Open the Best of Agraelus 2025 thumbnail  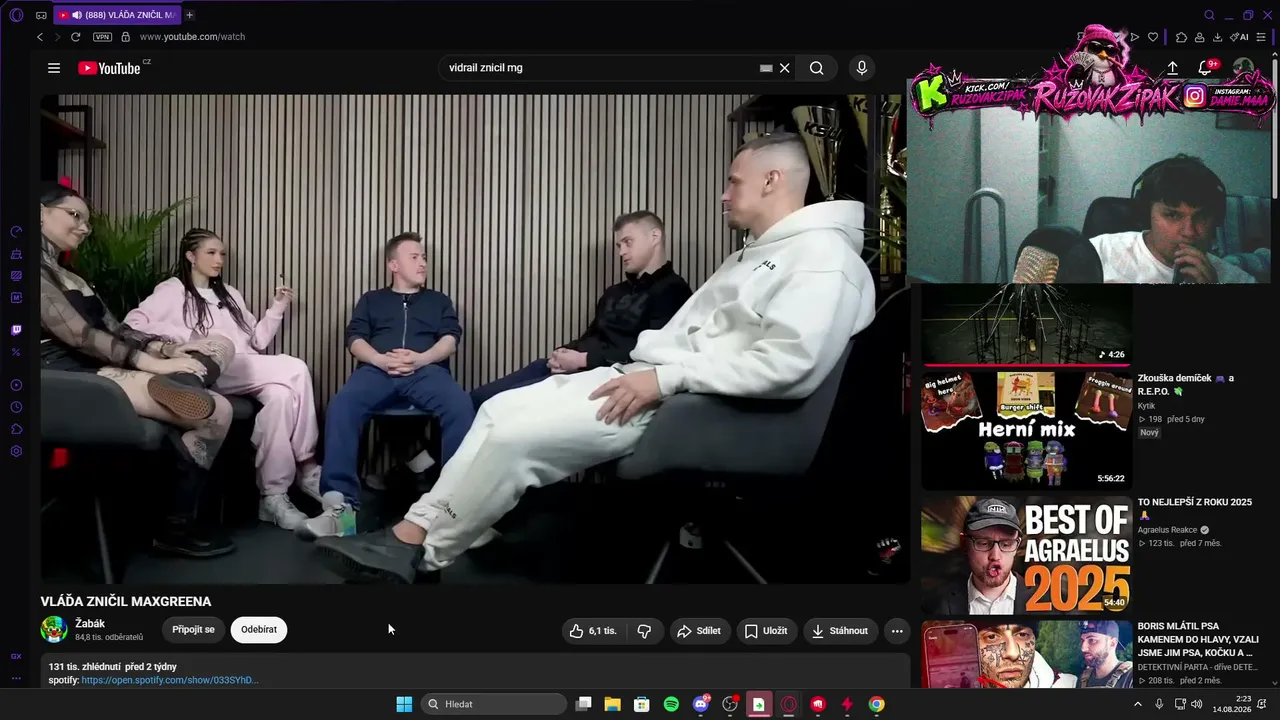1026,555
